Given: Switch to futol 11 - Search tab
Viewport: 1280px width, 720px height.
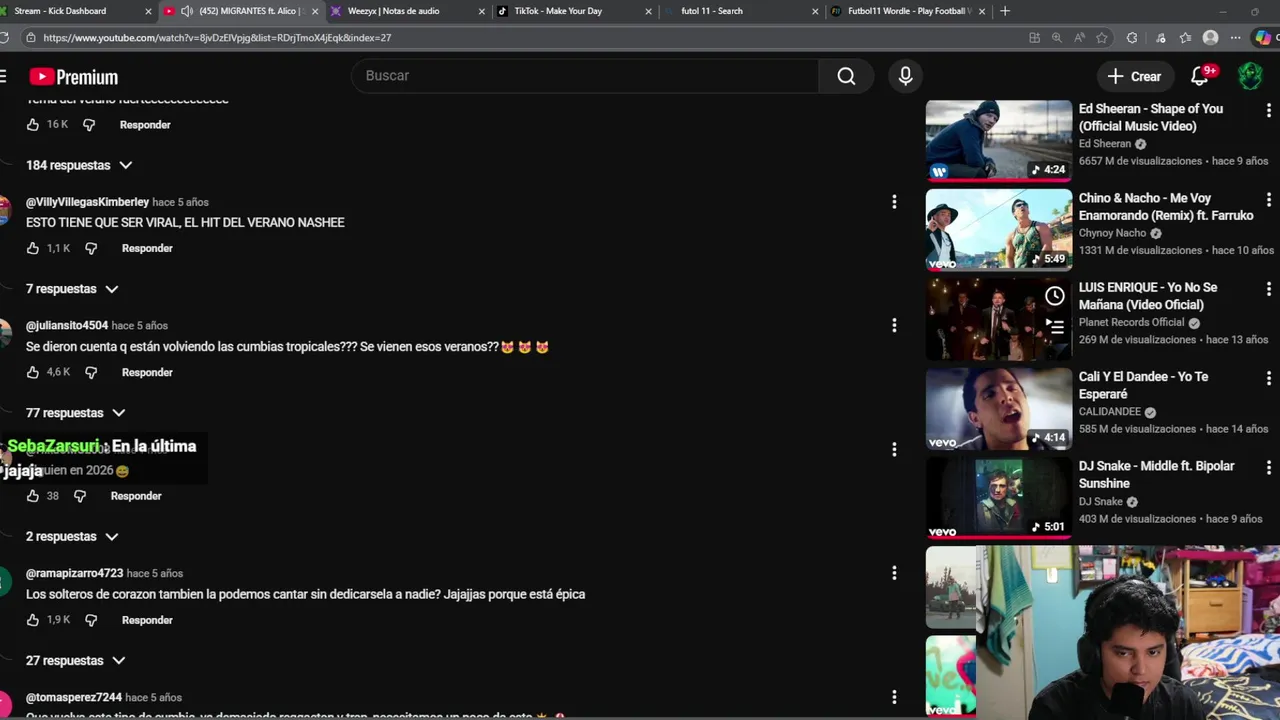Looking at the screenshot, I should click(x=740, y=11).
